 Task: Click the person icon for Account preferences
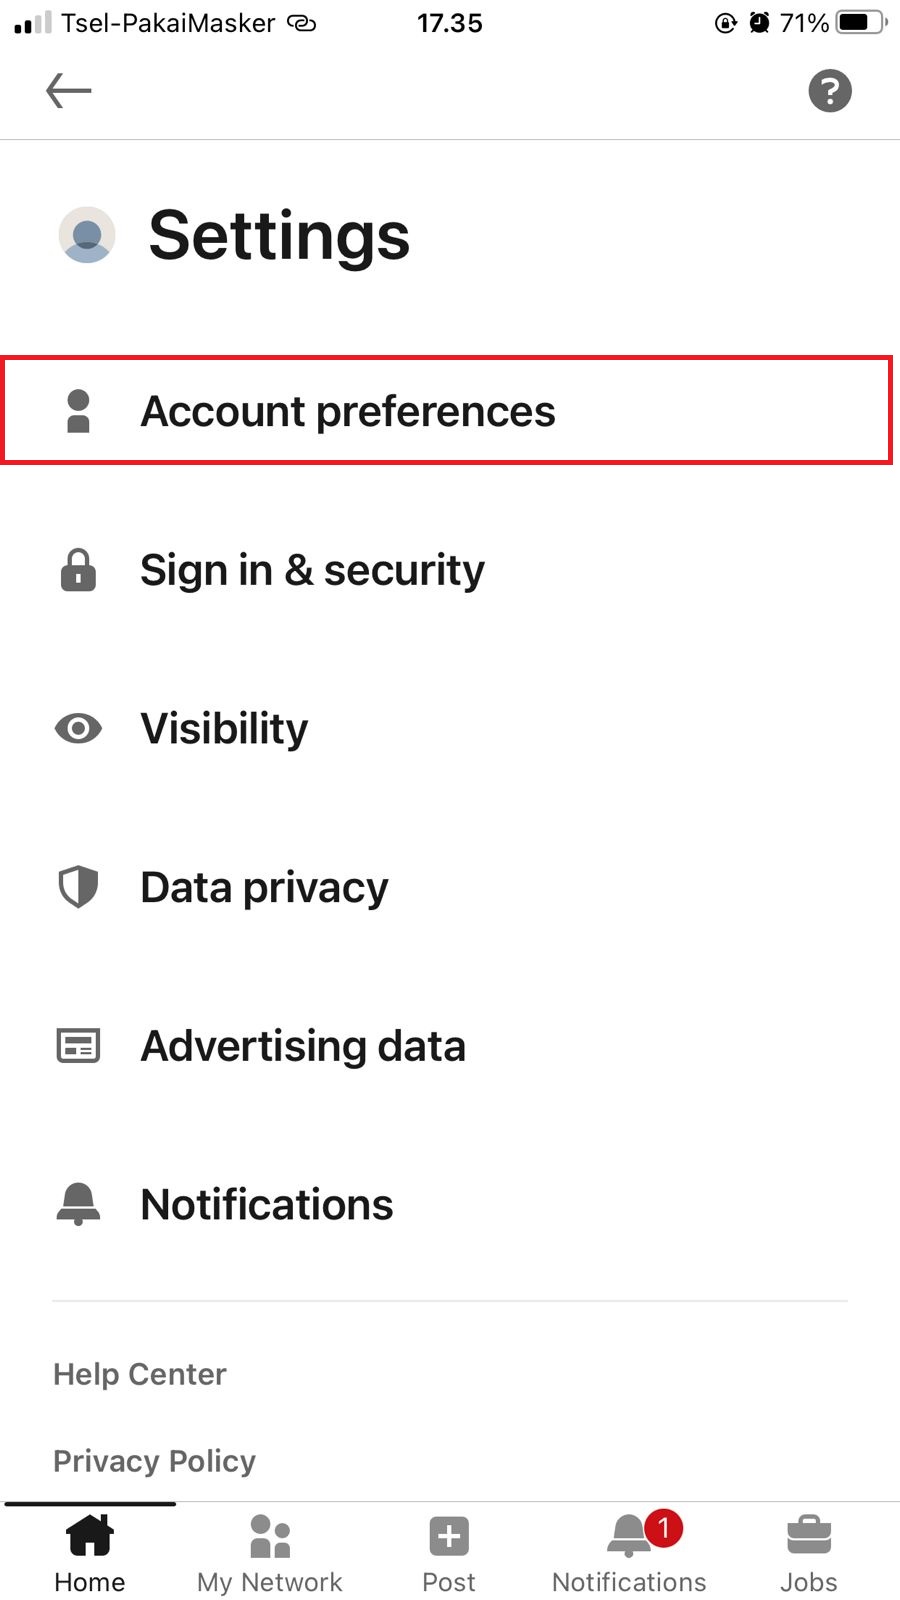coord(78,411)
